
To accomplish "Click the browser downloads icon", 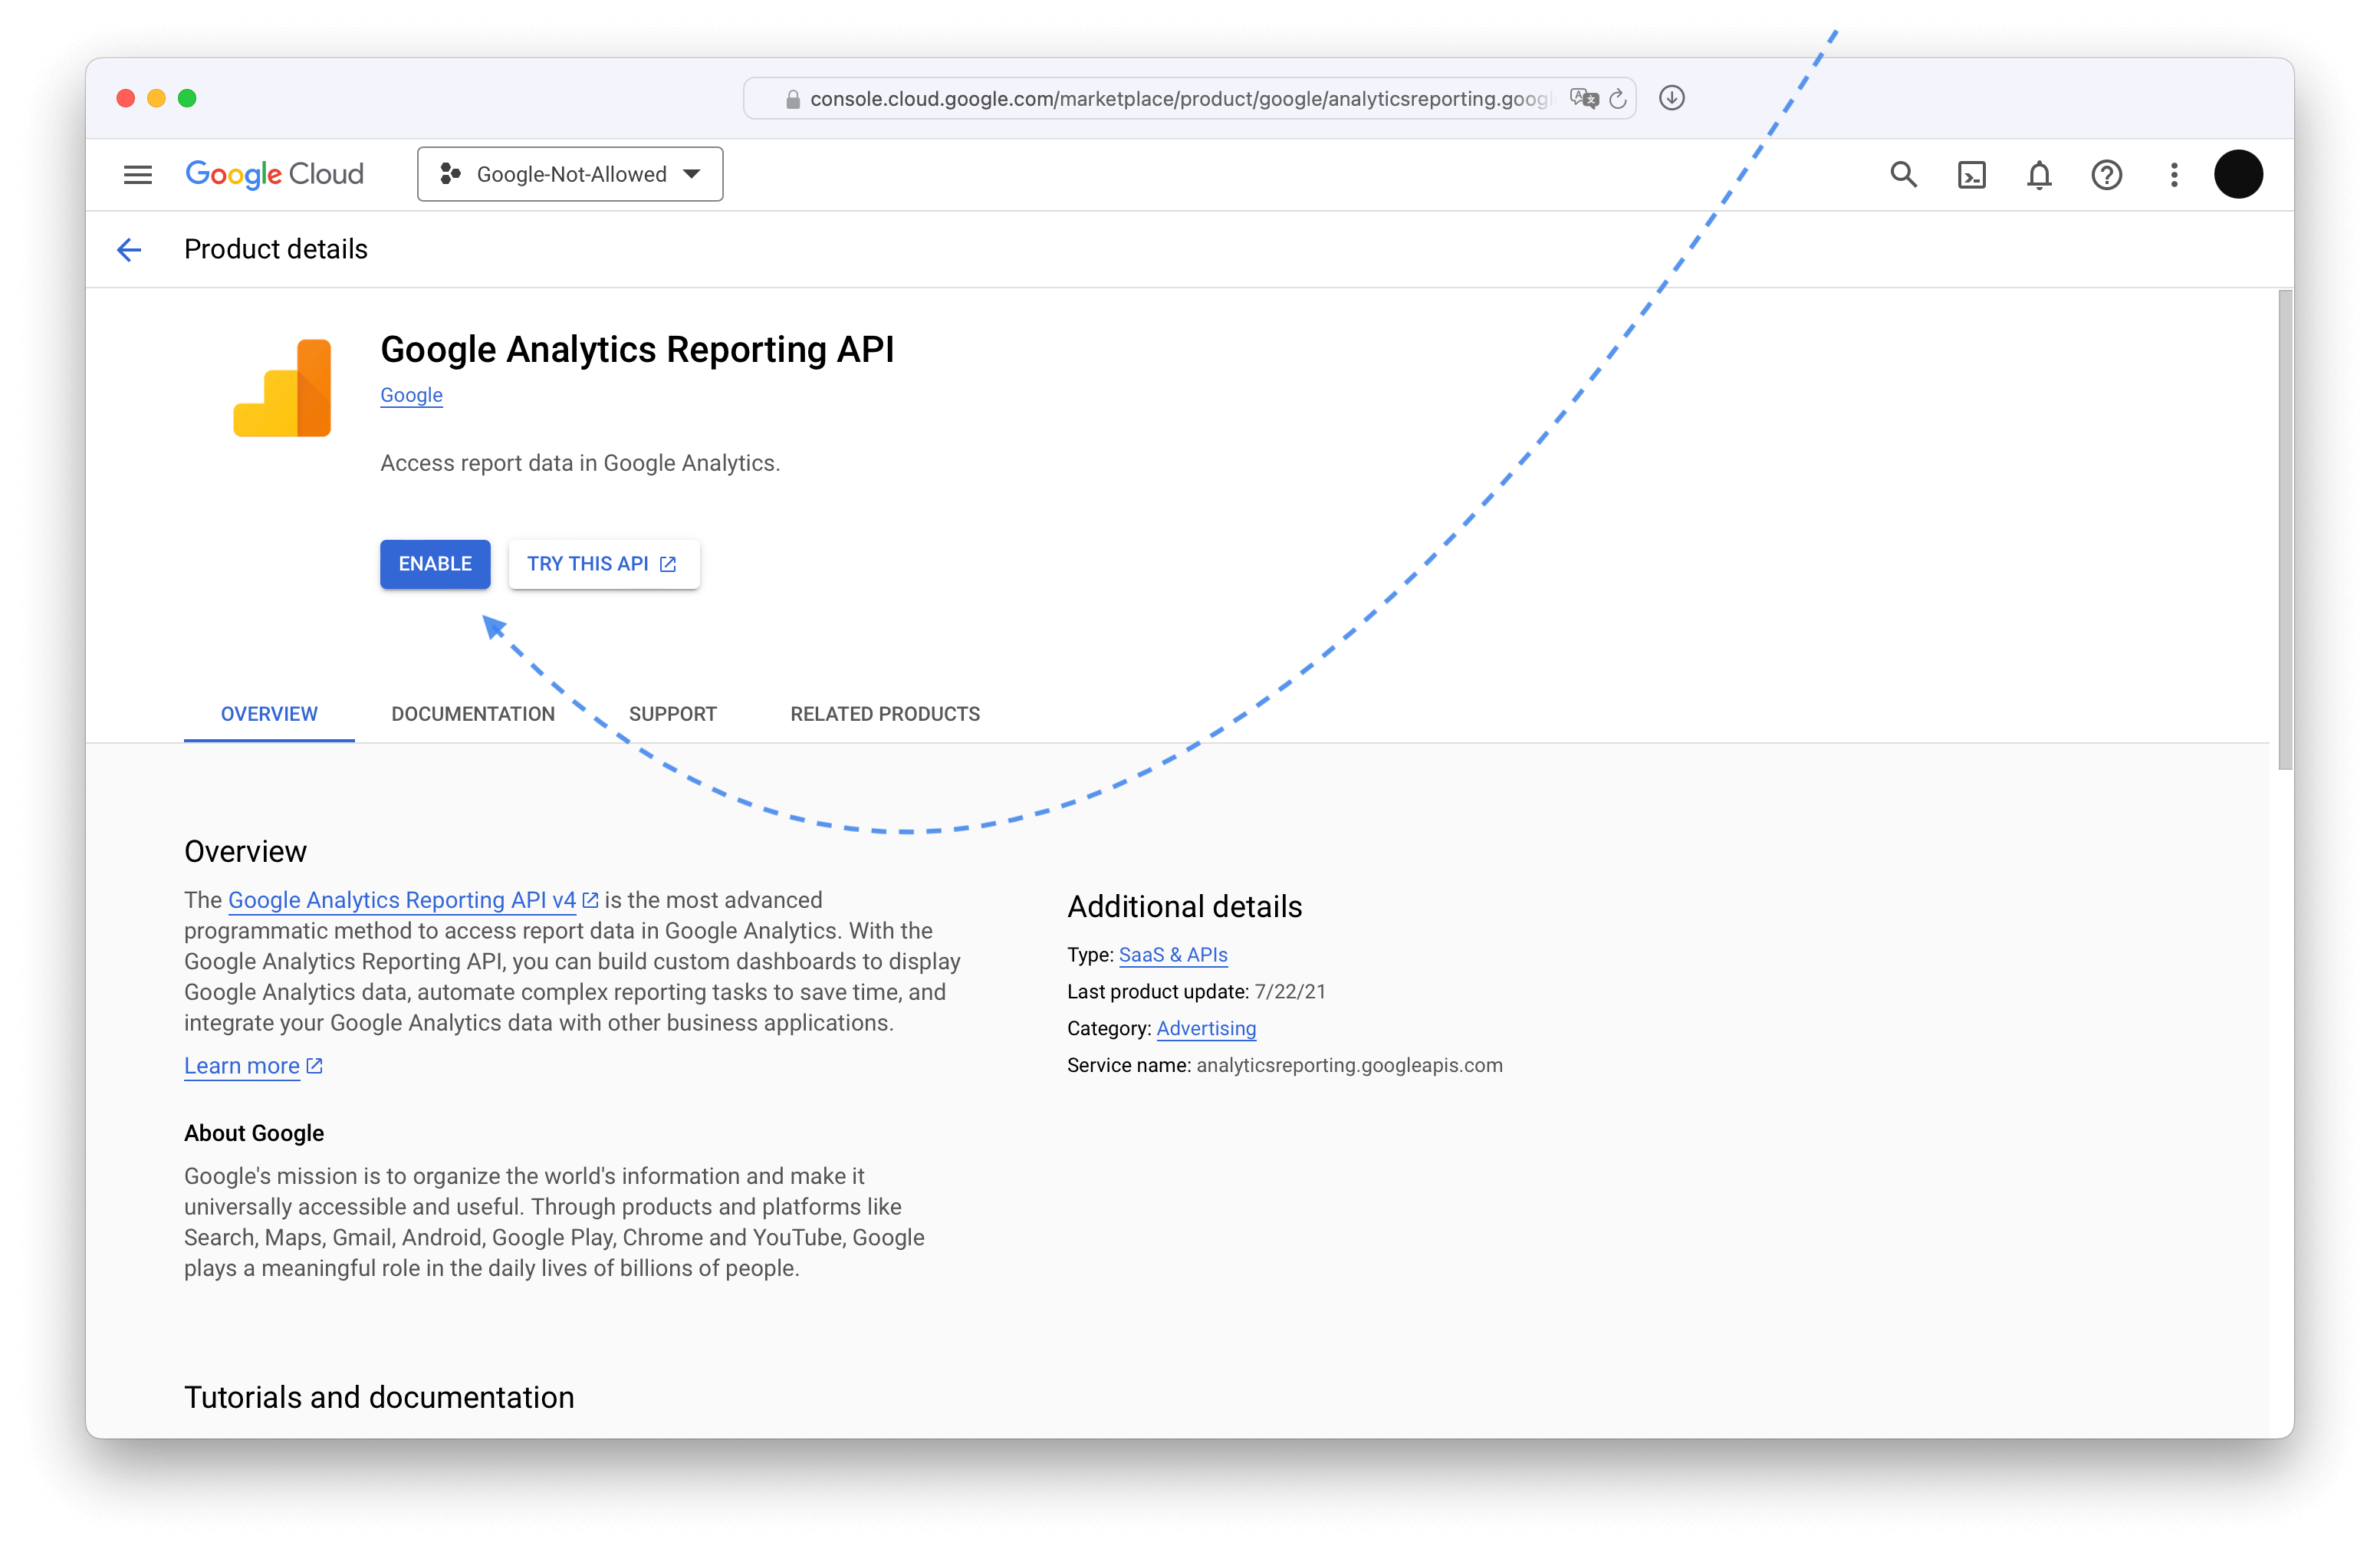I will pyautogui.click(x=1671, y=98).
